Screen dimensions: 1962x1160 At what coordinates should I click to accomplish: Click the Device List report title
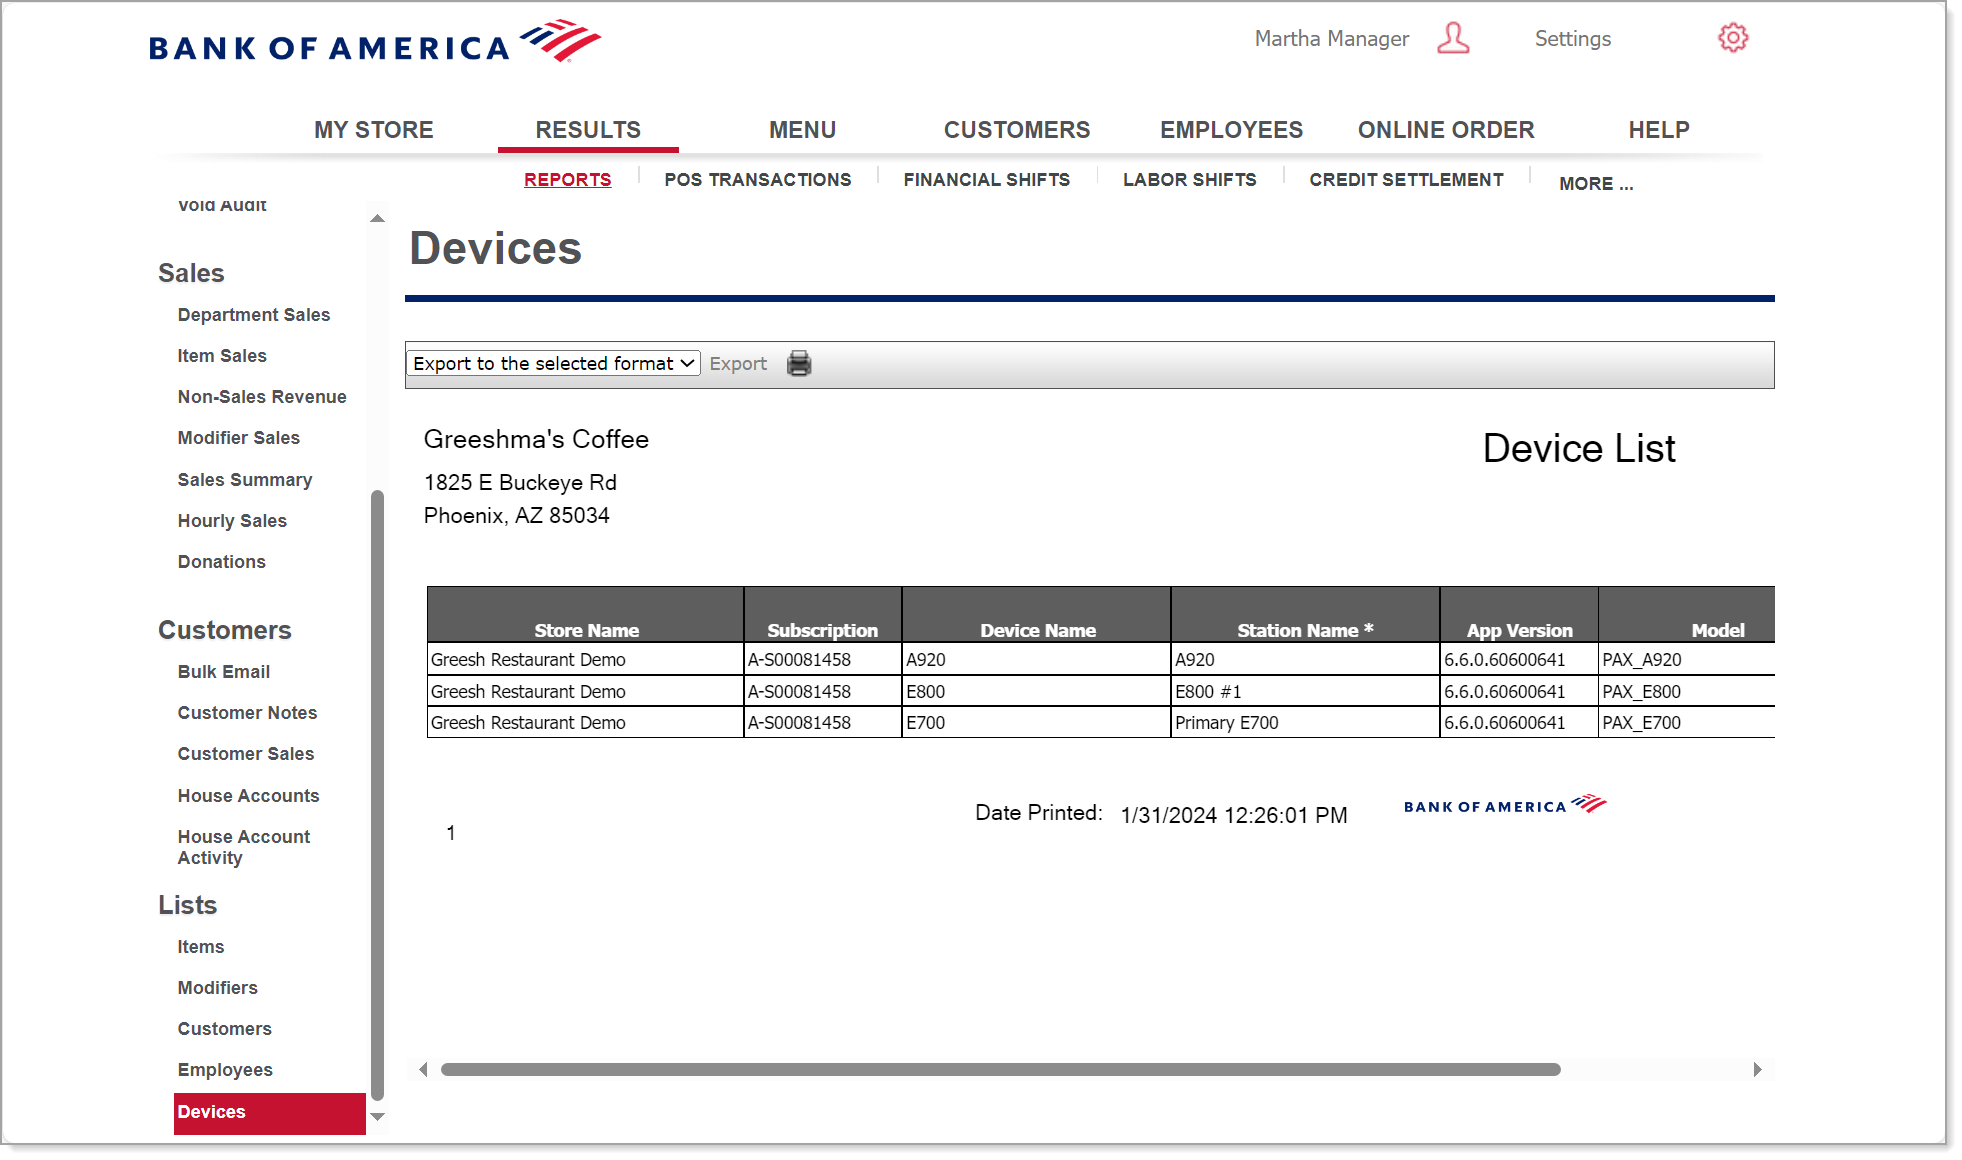[1579, 448]
